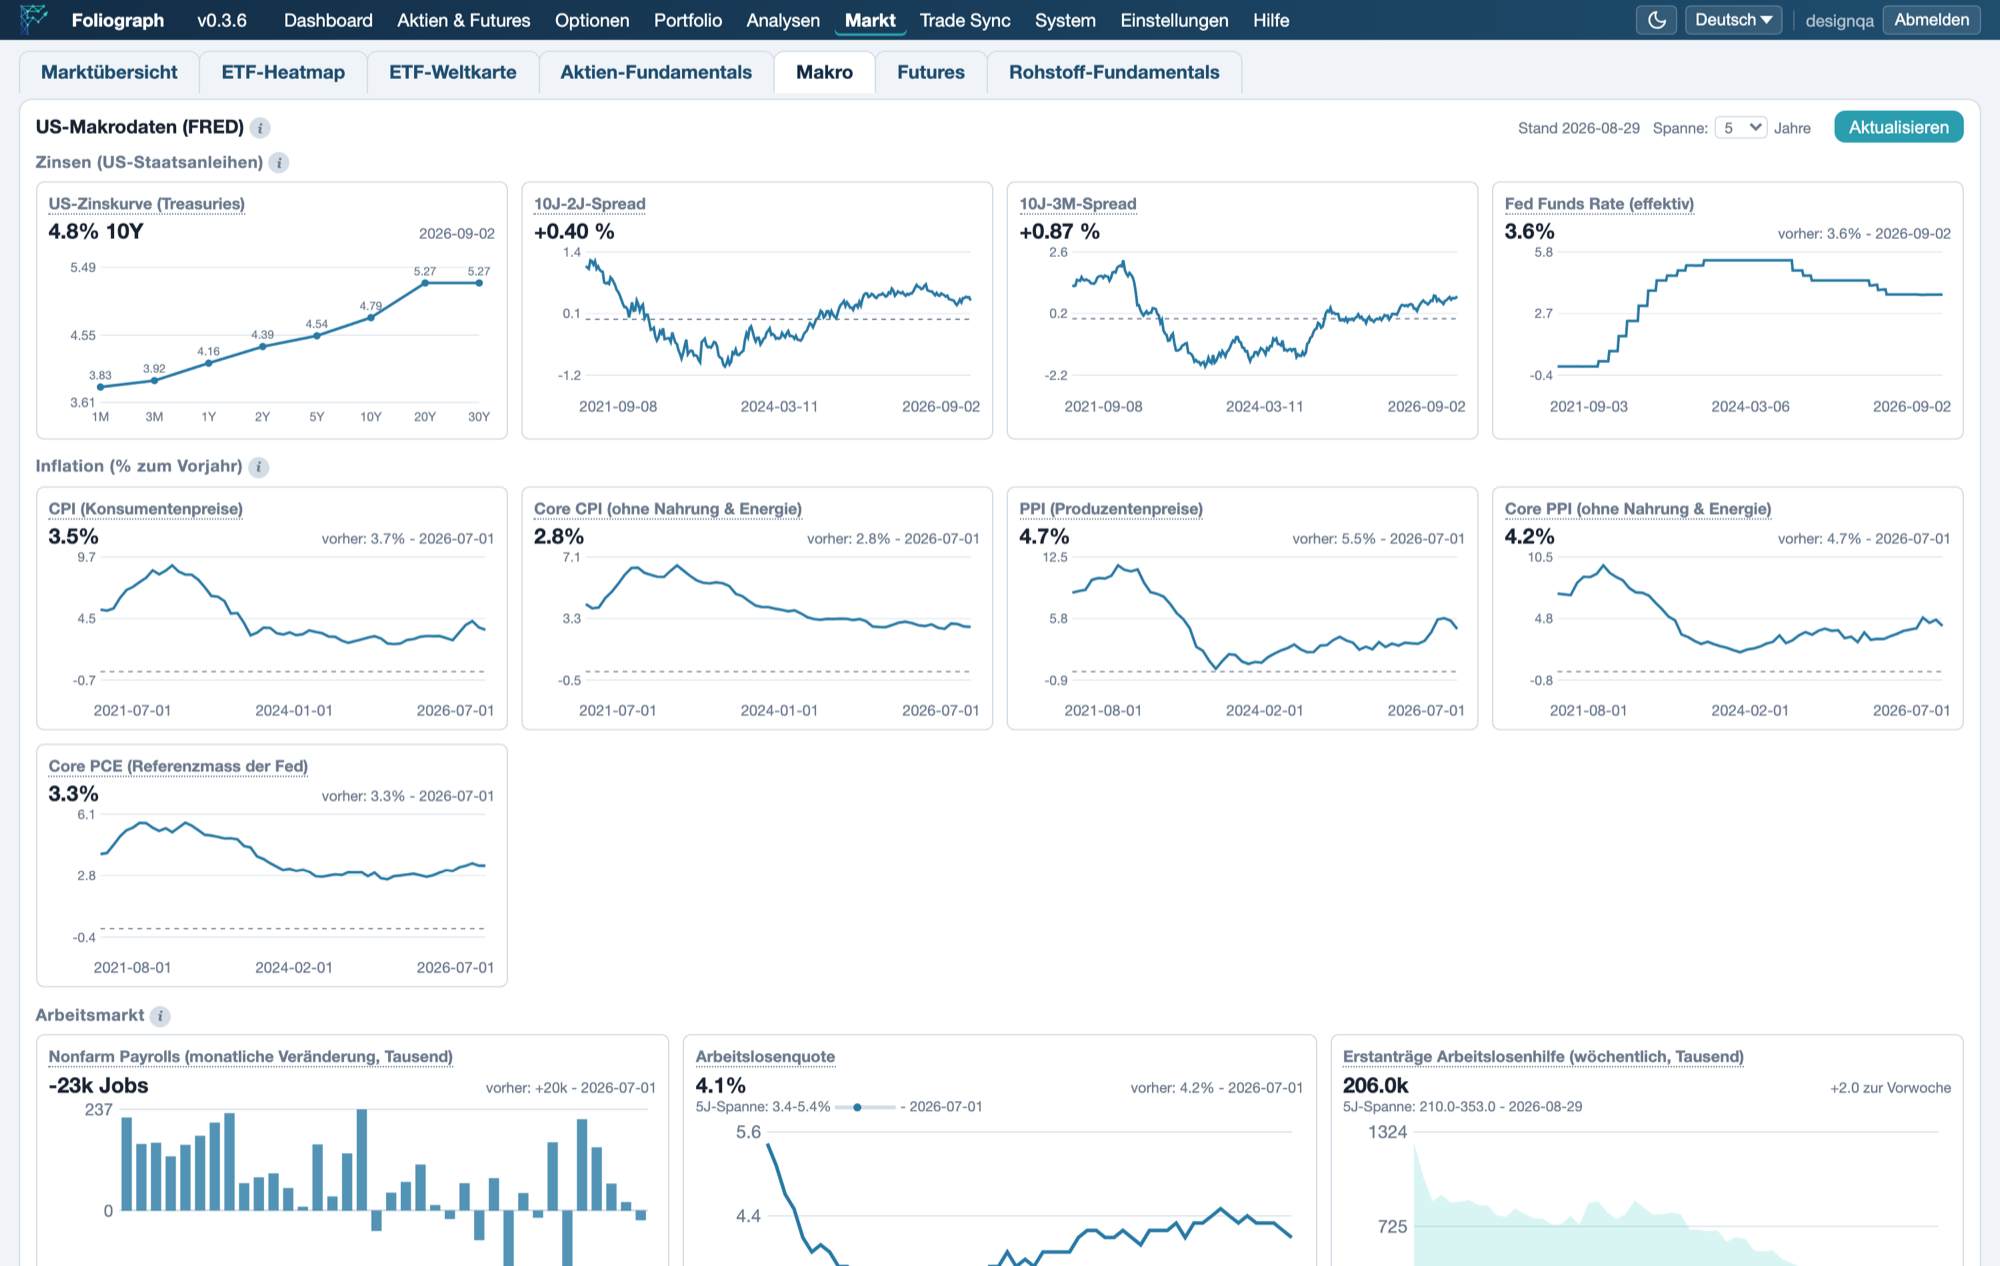Click info icon beside Inflation heading
The height and width of the screenshot is (1266, 2000).
click(x=258, y=467)
